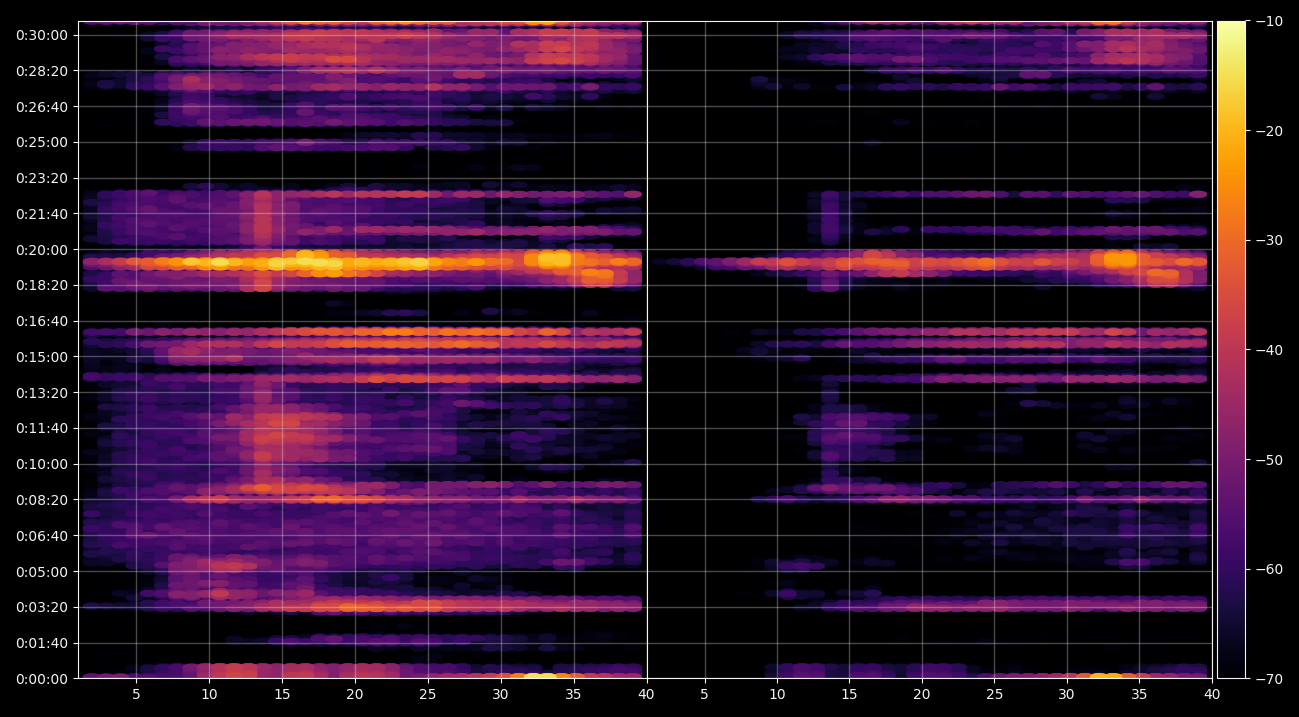This screenshot has width=1299, height=717.
Task: Click x-axis label 10 under left heatmap
Action: point(209,694)
